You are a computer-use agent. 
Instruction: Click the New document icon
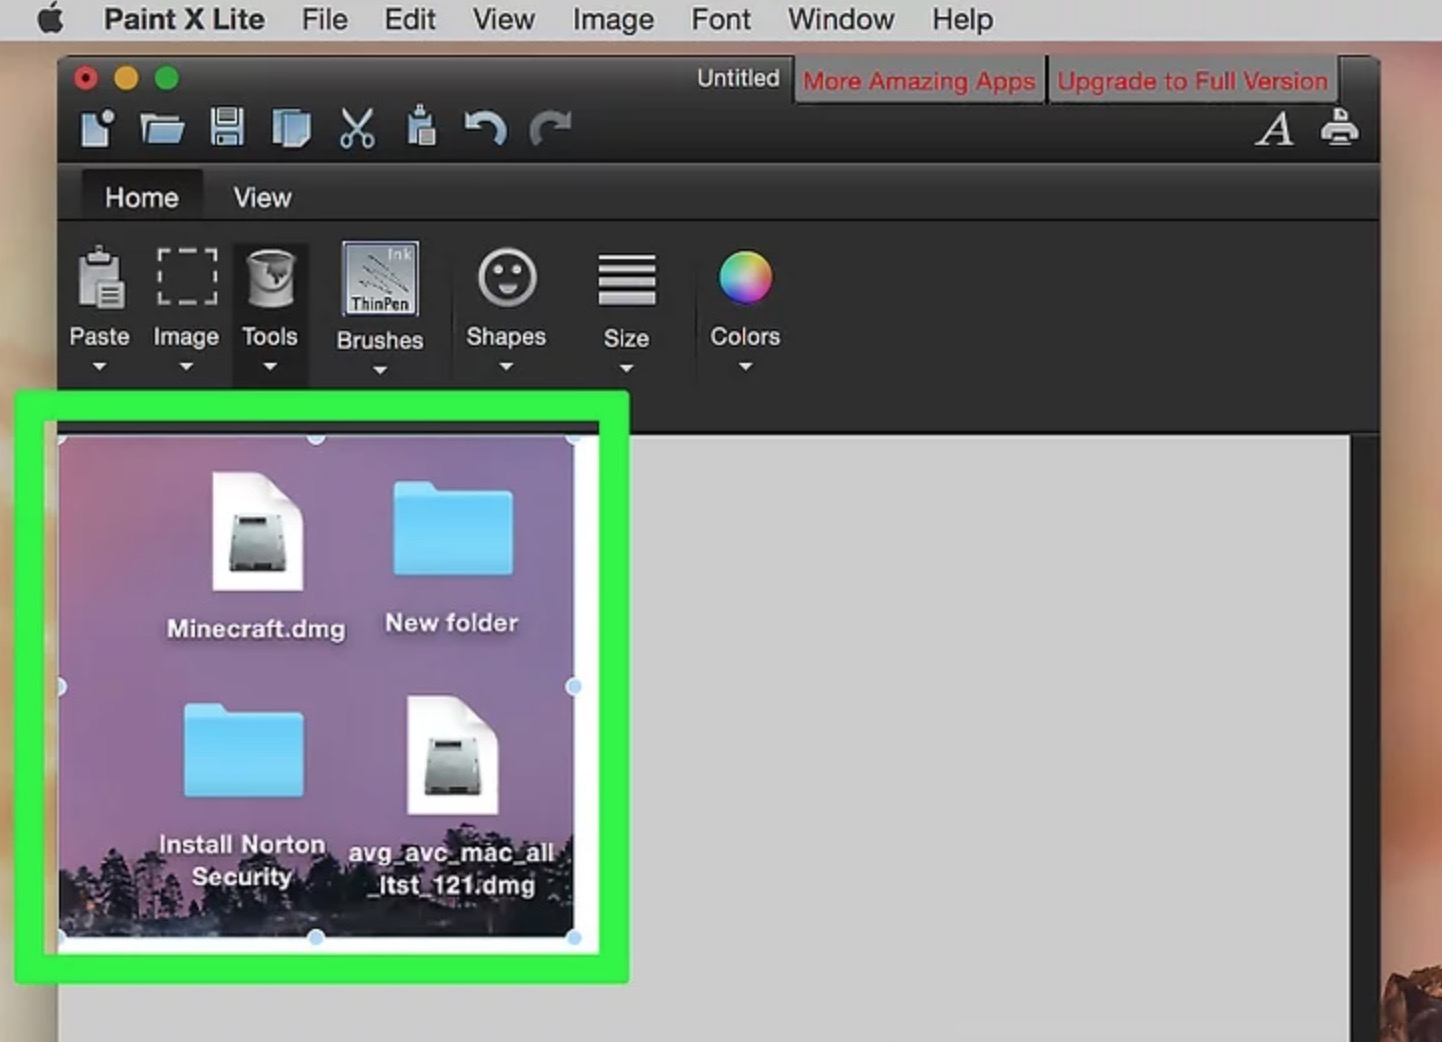97,129
